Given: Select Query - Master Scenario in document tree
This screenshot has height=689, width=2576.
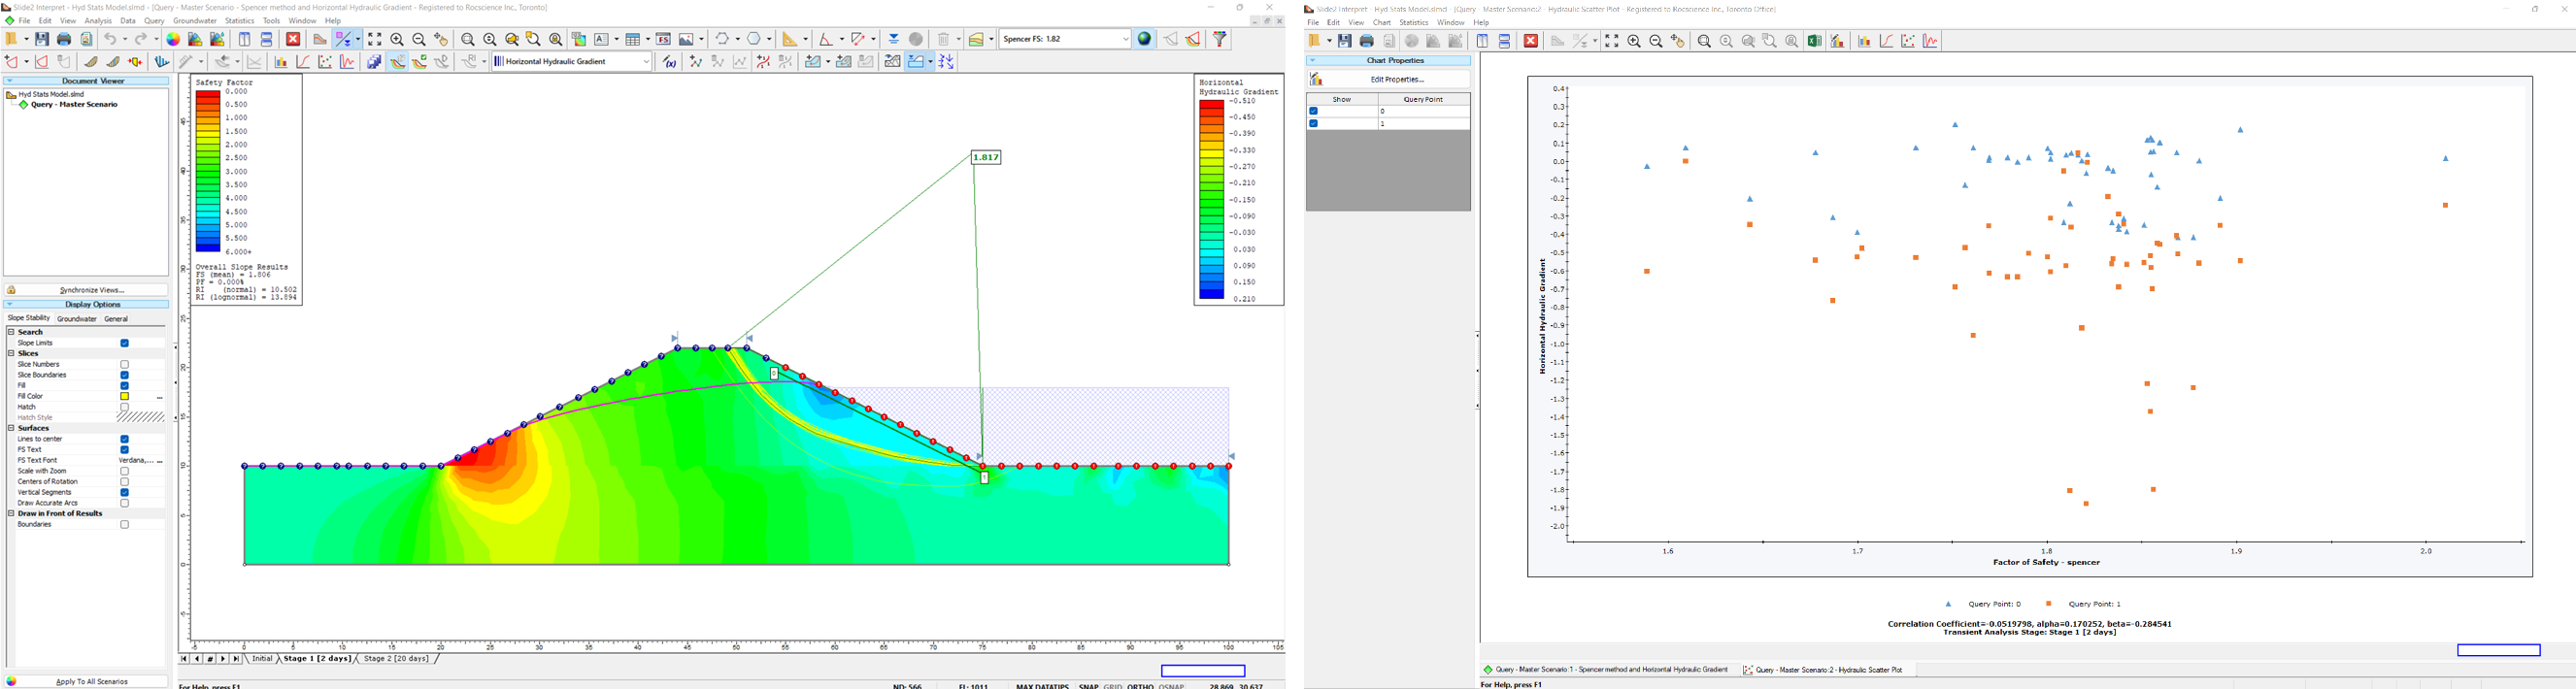Looking at the screenshot, I should (74, 105).
